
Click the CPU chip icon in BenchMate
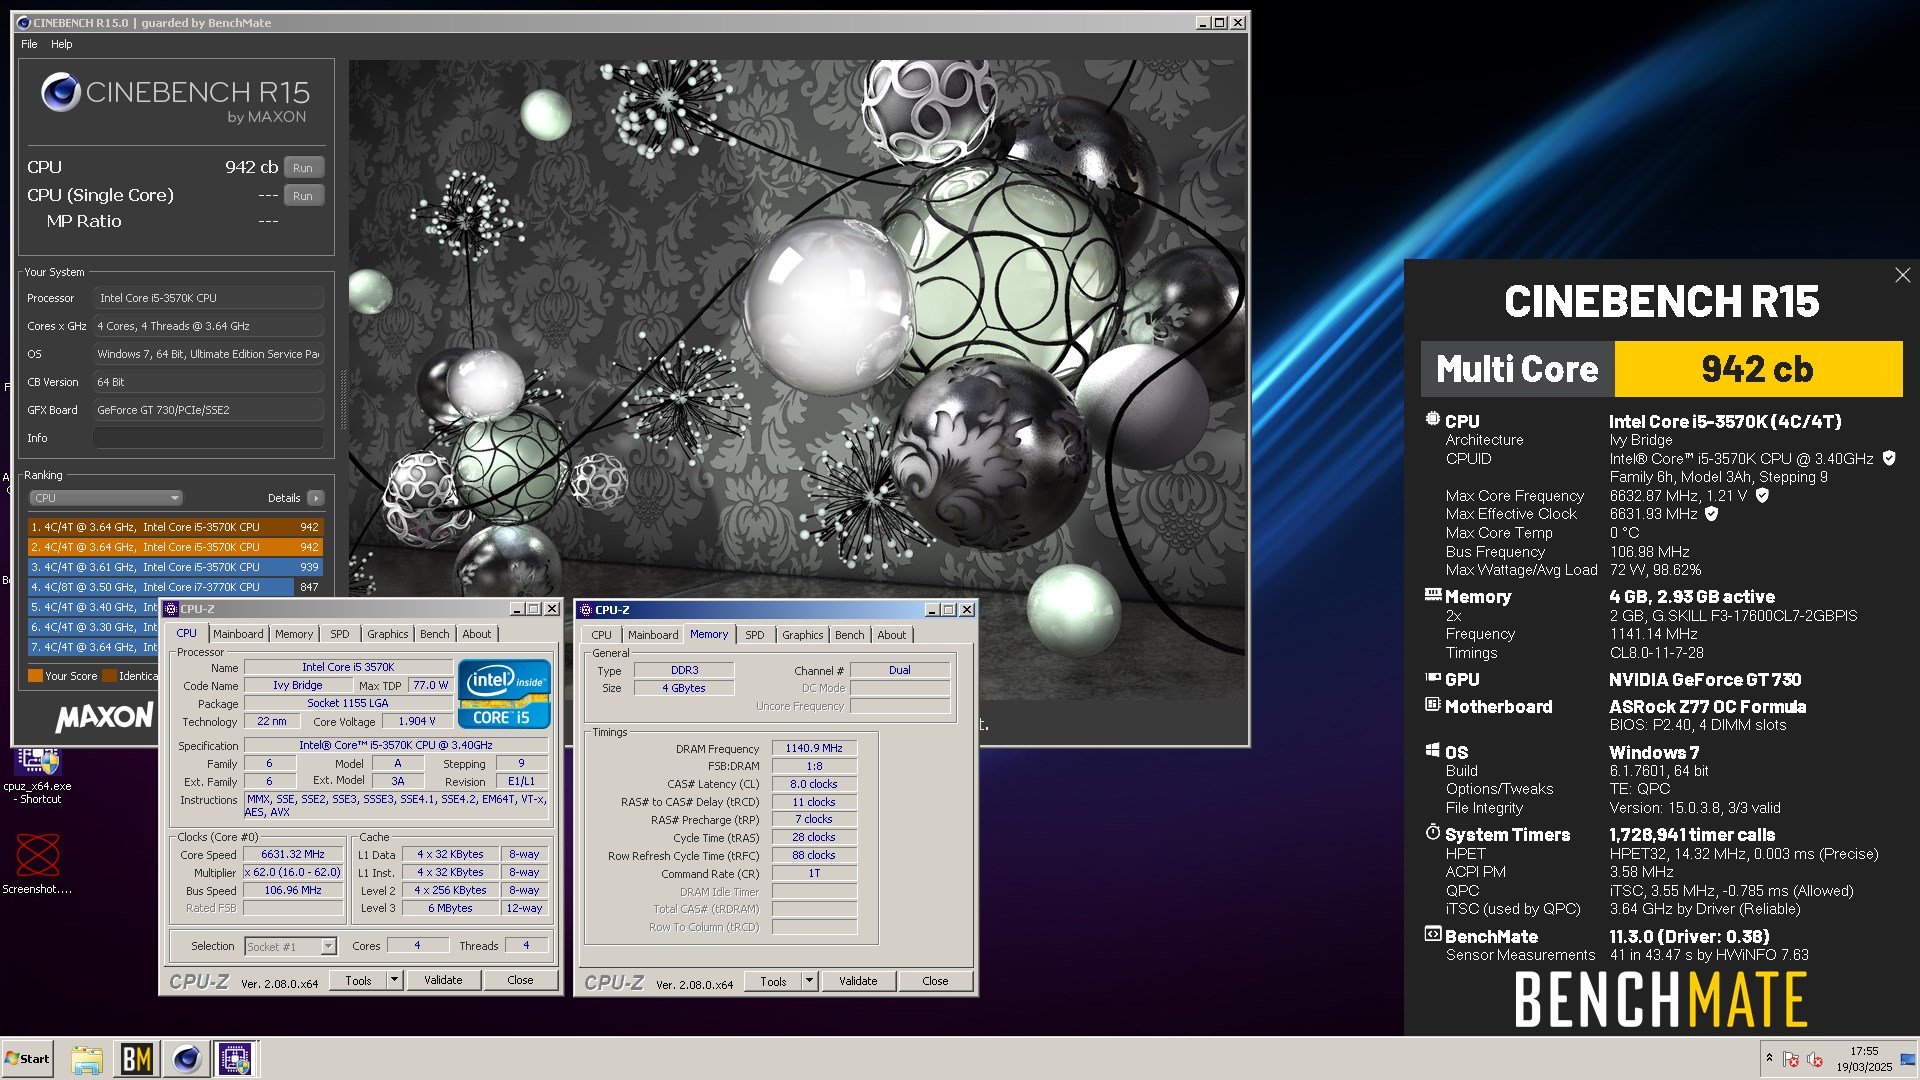point(1432,420)
